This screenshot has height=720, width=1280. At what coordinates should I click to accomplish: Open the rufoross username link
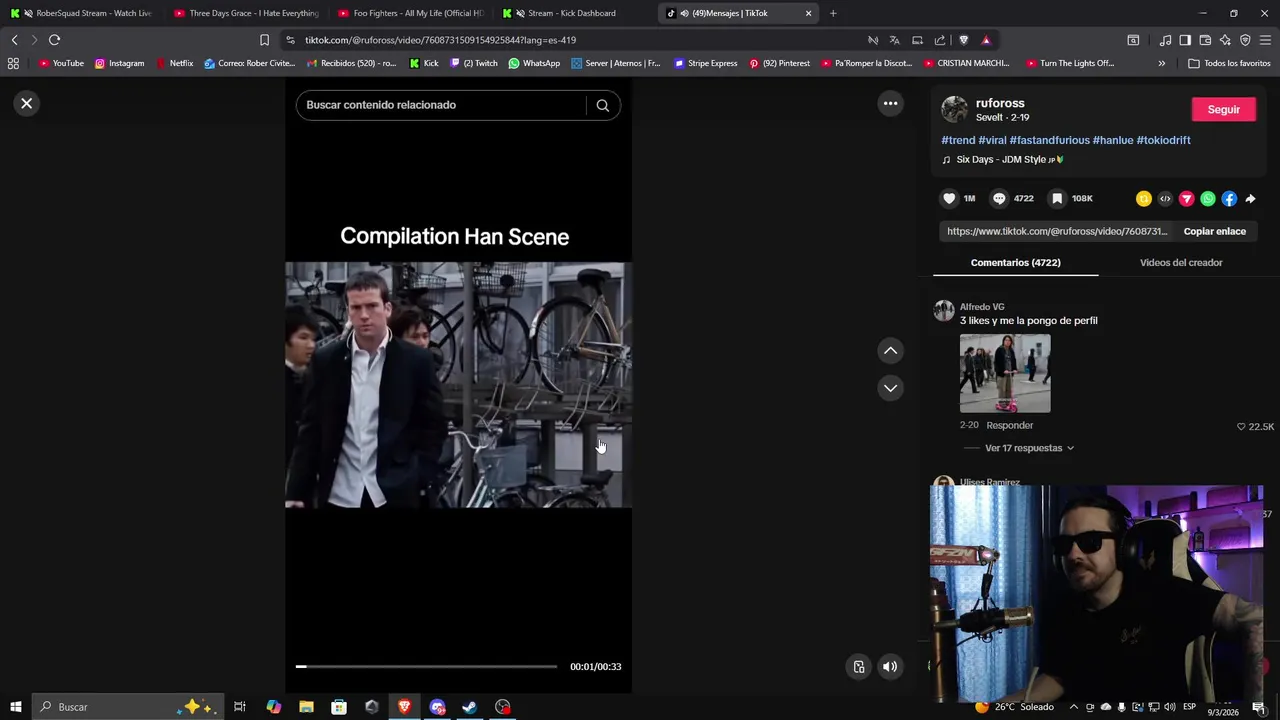click(x=1000, y=103)
